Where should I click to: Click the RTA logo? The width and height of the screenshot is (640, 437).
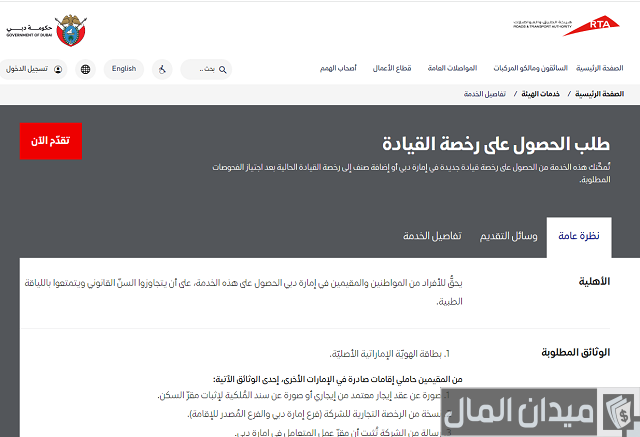[x=566, y=26]
